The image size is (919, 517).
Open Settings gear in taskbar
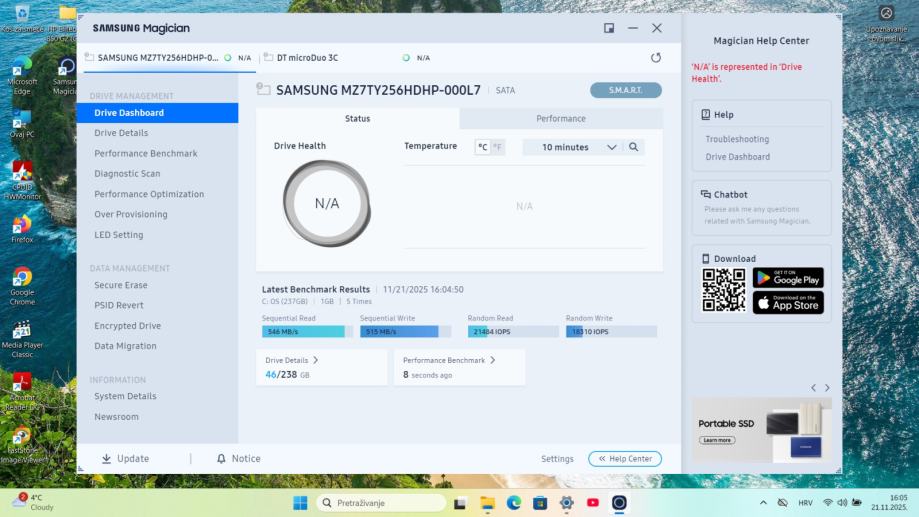click(566, 503)
